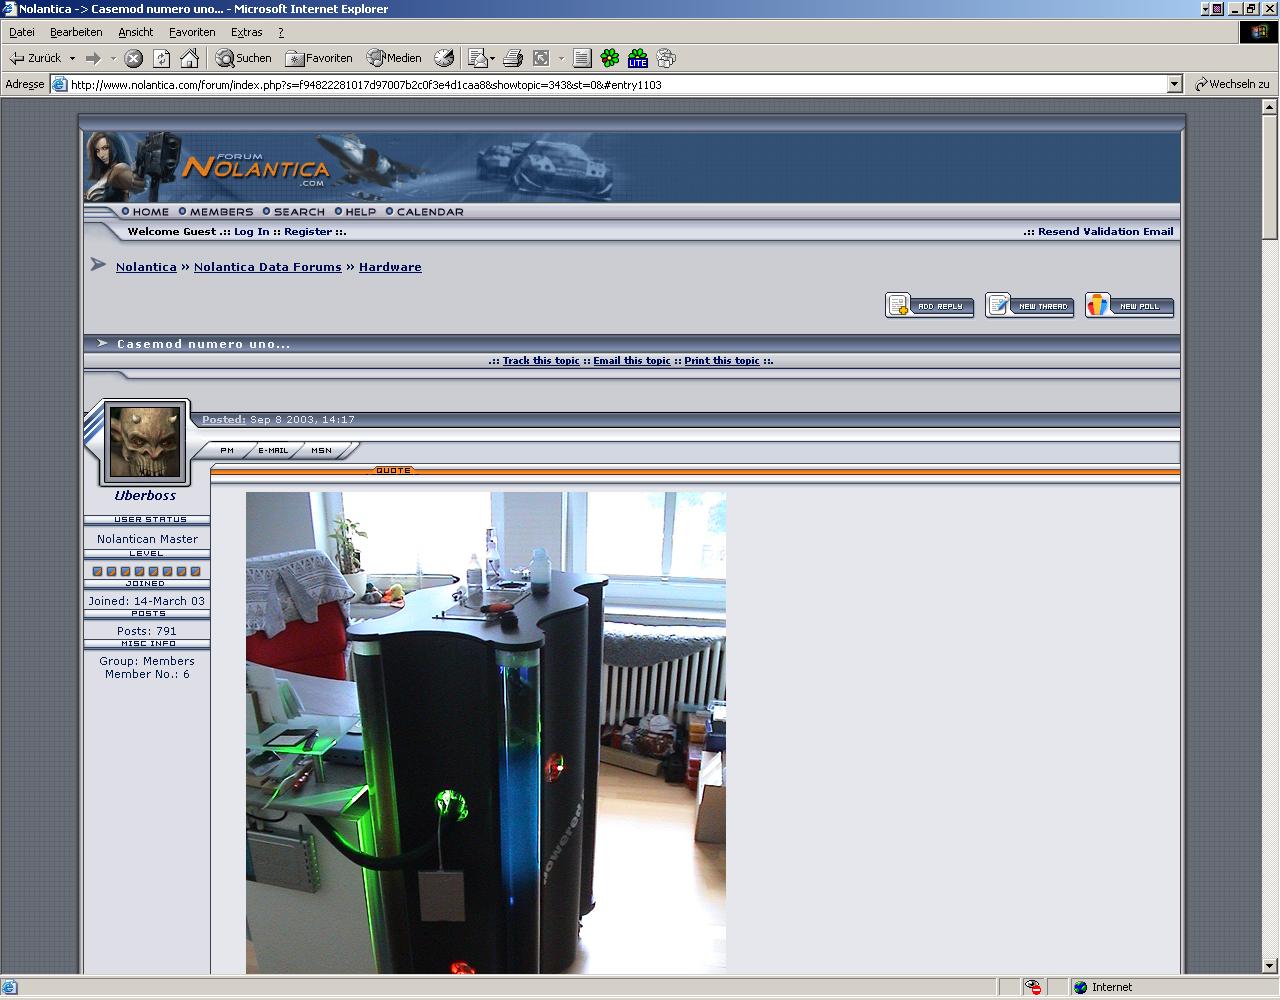Screen dimensions: 1280x1000
Task: Open the Extras menu
Action: (x=246, y=32)
